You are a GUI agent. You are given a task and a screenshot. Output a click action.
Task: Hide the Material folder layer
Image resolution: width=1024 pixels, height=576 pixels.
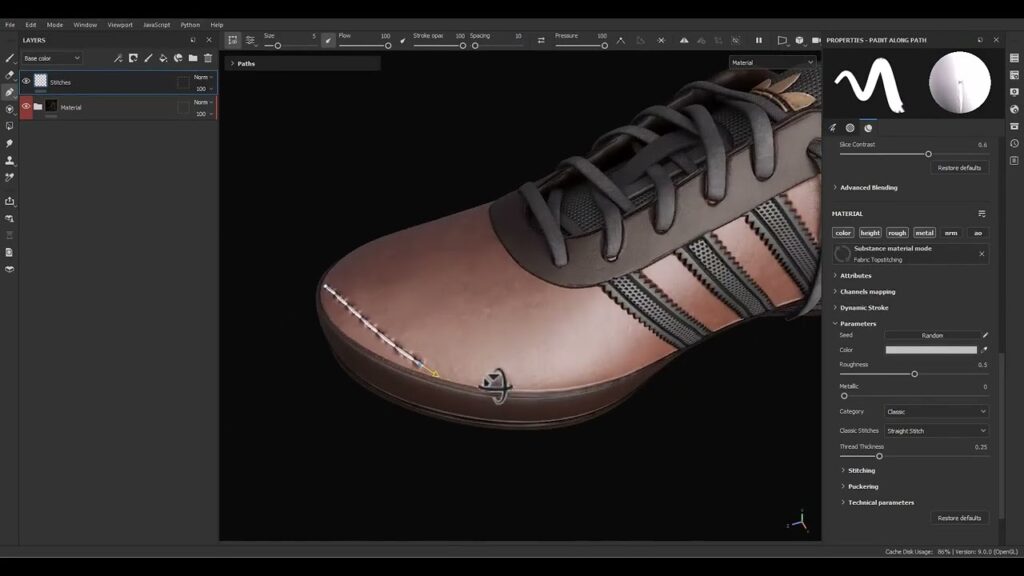26,106
